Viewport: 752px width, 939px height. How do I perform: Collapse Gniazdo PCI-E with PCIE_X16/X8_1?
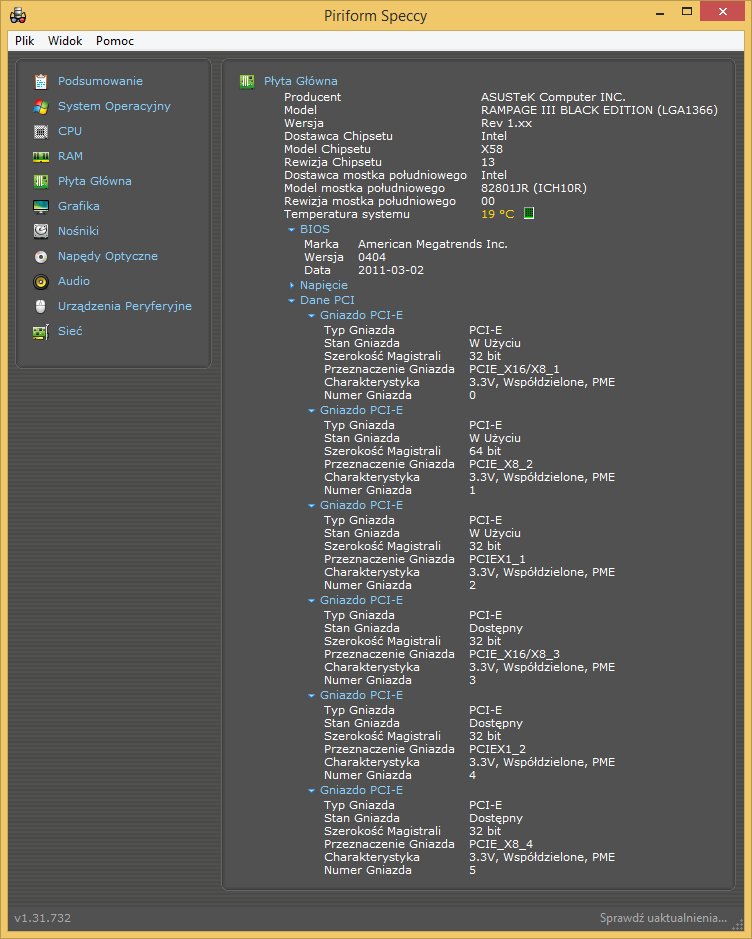[311, 315]
